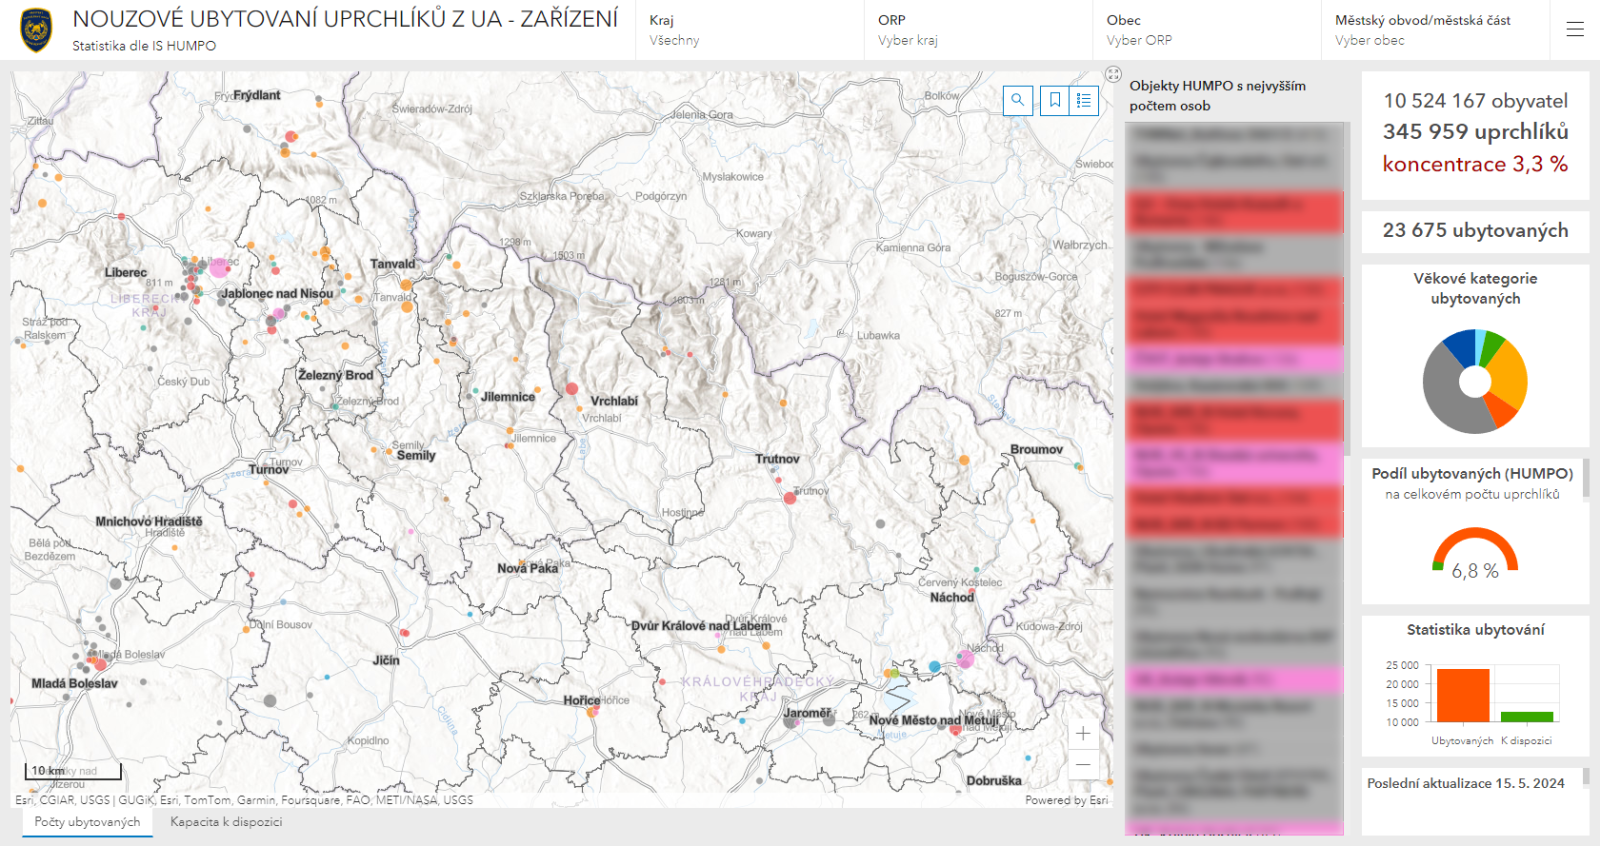Image resolution: width=1600 pixels, height=846 pixels.
Task: Zoom out on the map
Action: tap(1083, 764)
